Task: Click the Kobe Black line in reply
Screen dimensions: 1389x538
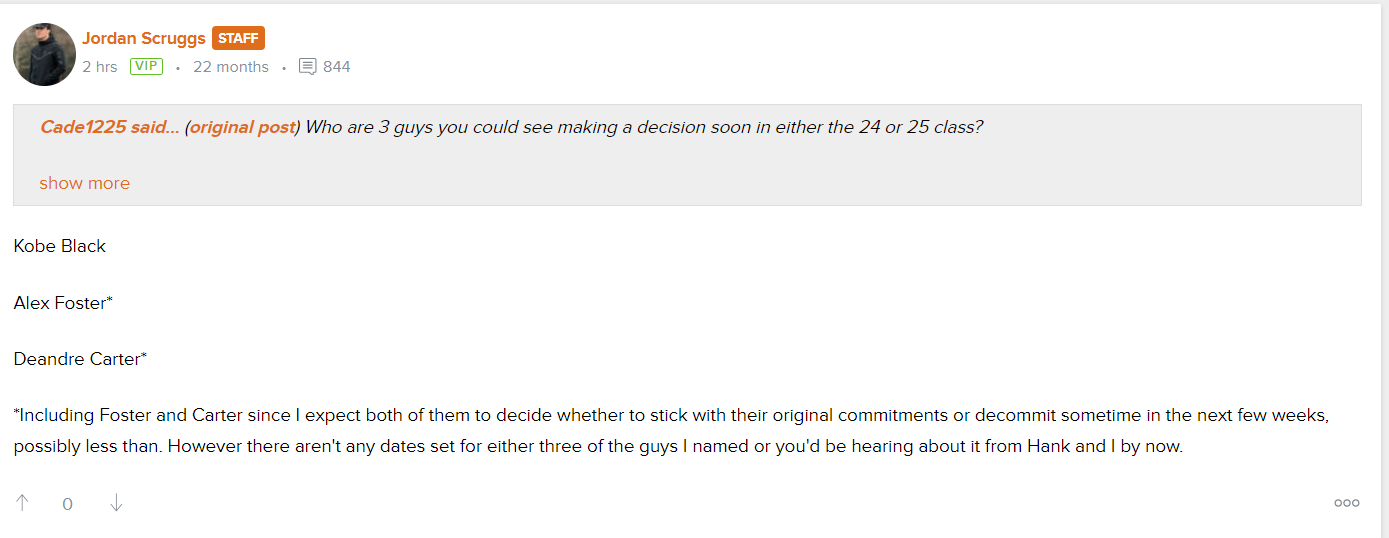Action: pyautogui.click(x=60, y=246)
